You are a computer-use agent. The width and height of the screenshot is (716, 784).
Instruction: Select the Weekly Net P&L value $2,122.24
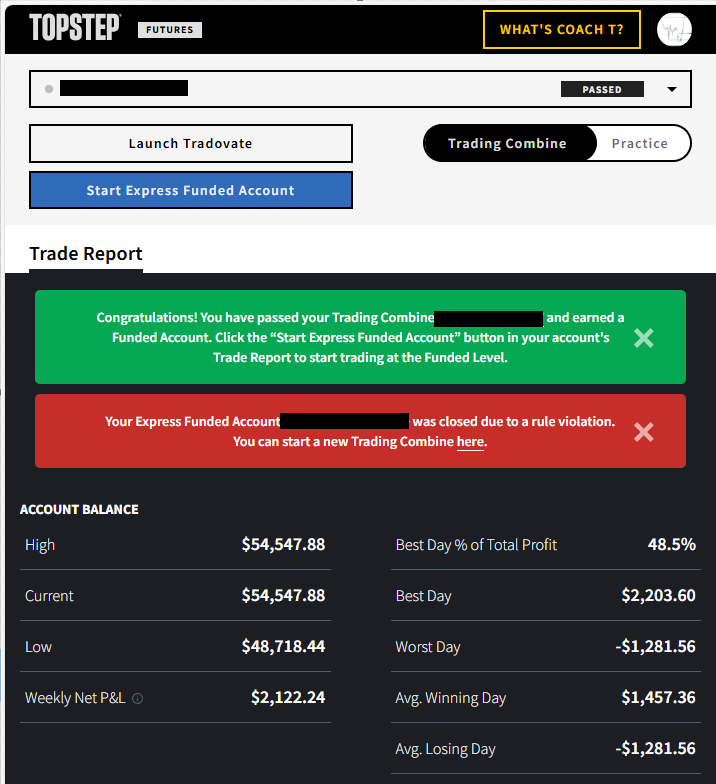point(288,697)
